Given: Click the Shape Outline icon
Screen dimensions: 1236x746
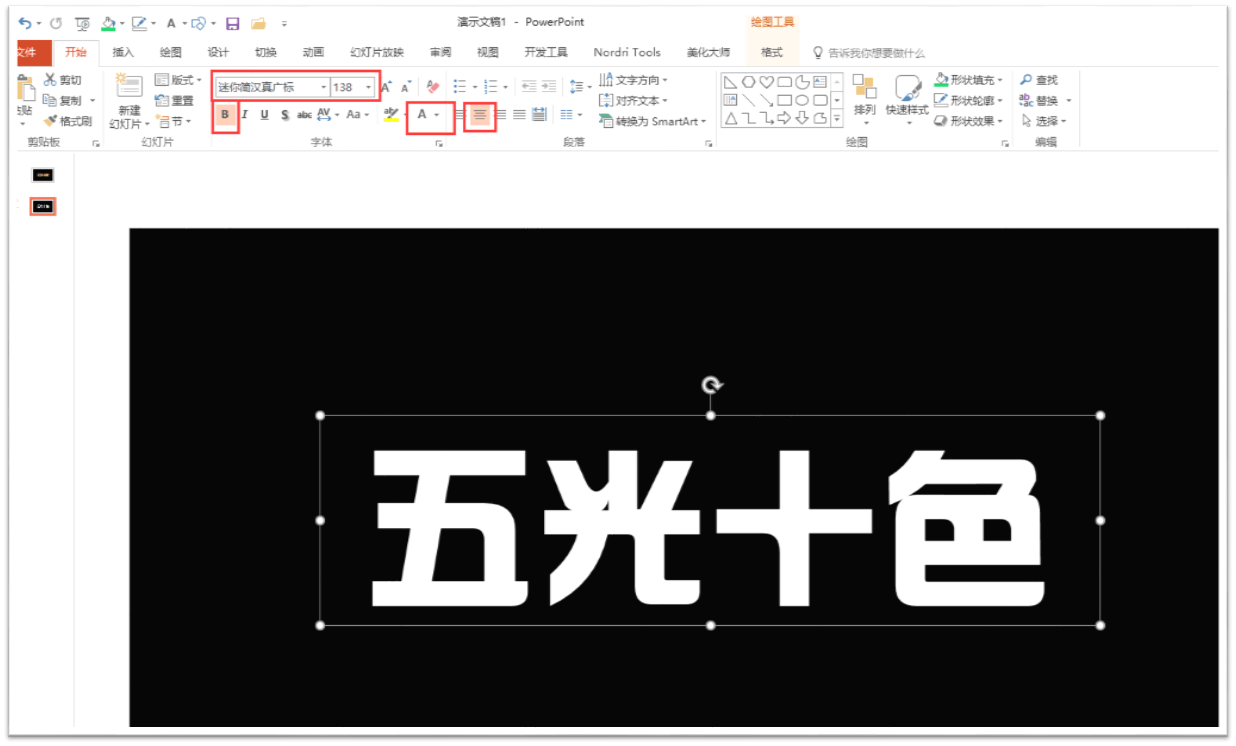Looking at the screenshot, I should (940, 99).
